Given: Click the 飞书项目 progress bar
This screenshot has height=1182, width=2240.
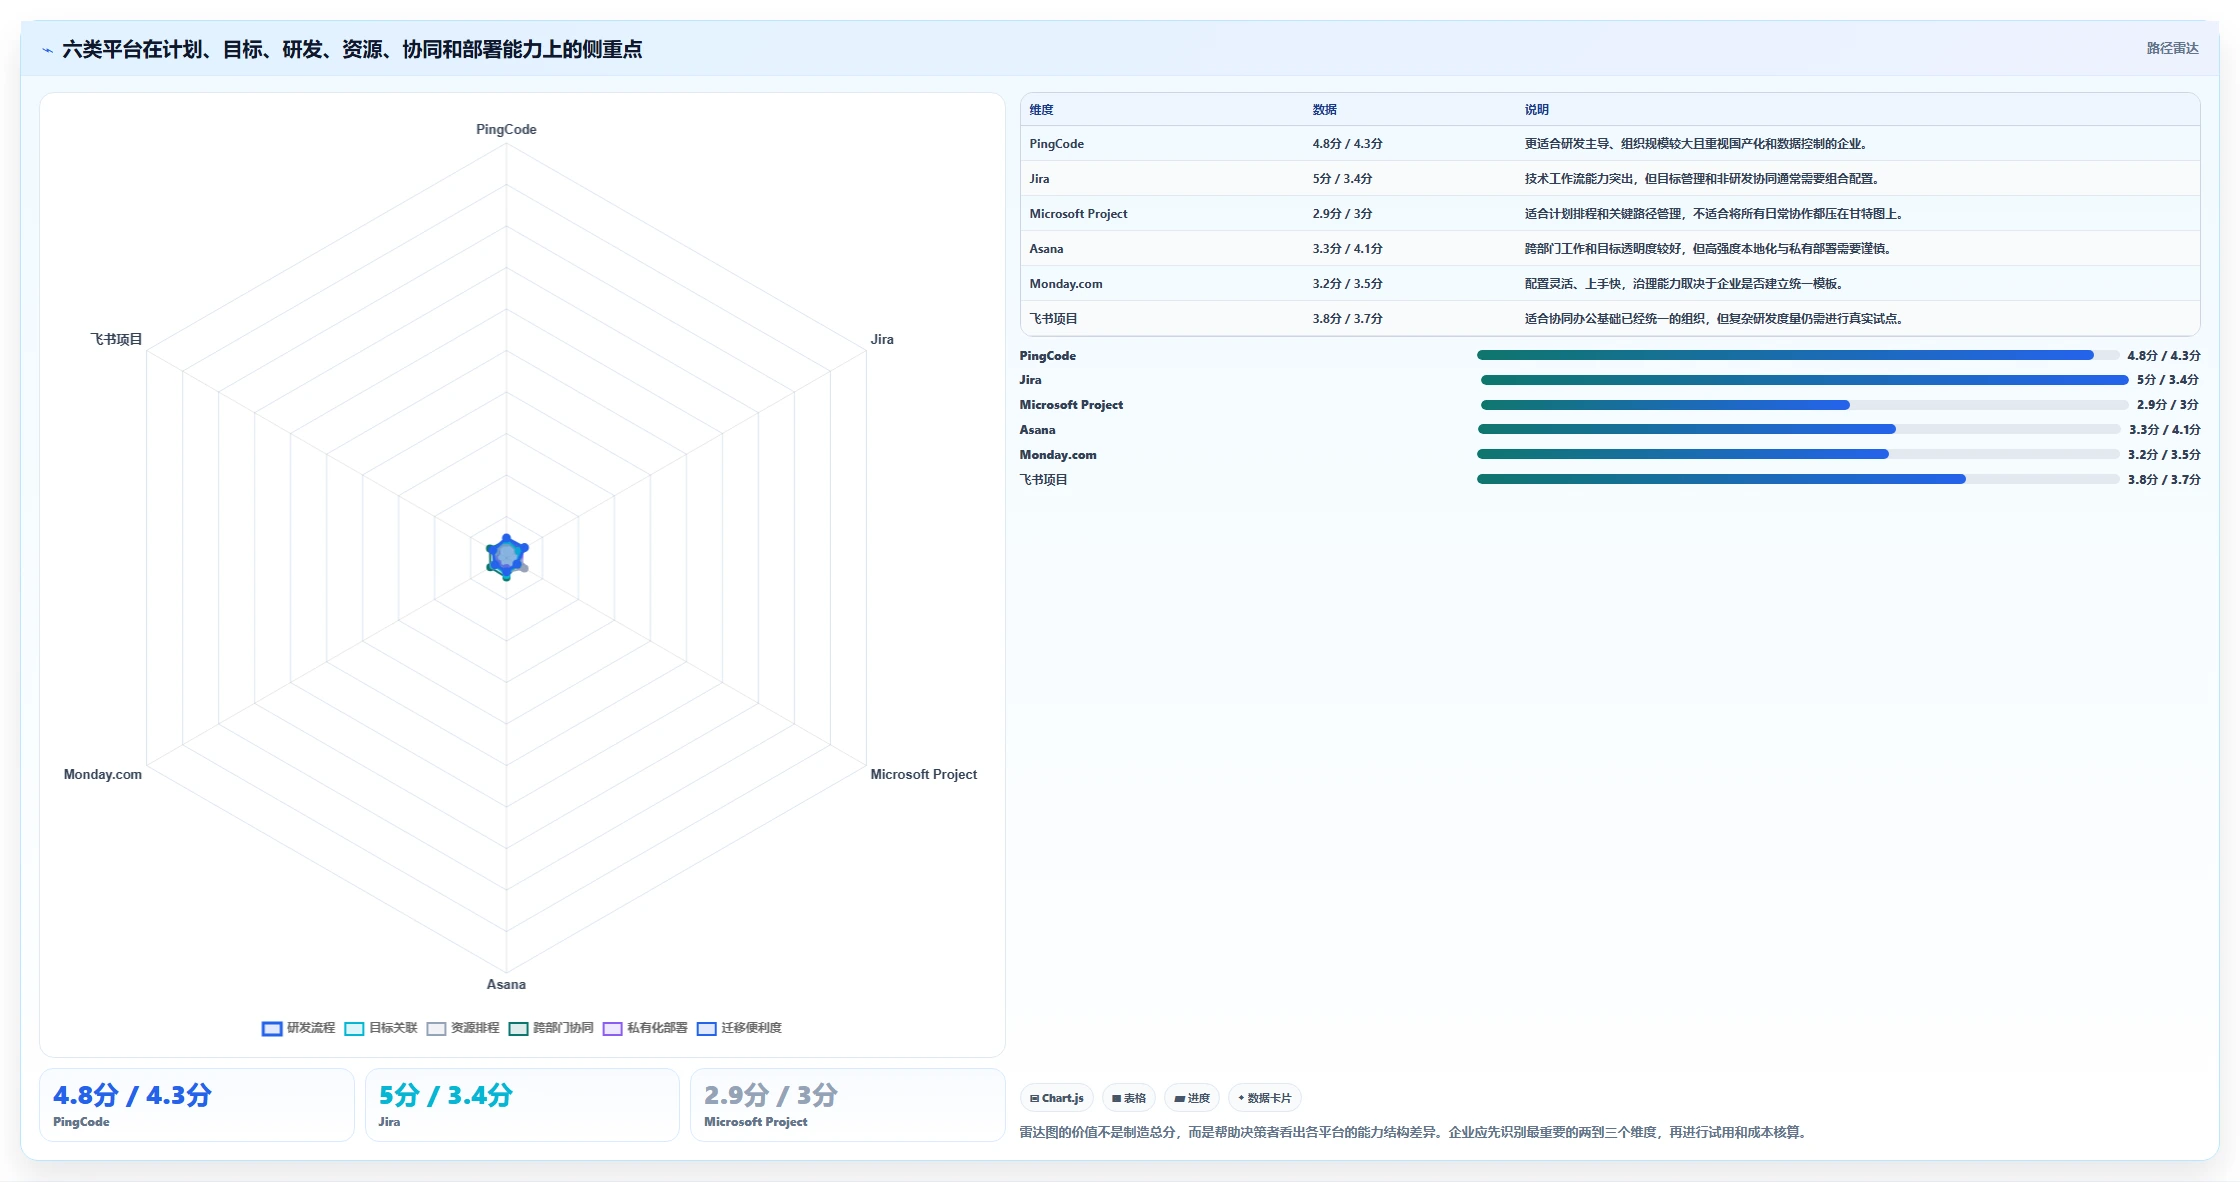Looking at the screenshot, I should (1798, 479).
